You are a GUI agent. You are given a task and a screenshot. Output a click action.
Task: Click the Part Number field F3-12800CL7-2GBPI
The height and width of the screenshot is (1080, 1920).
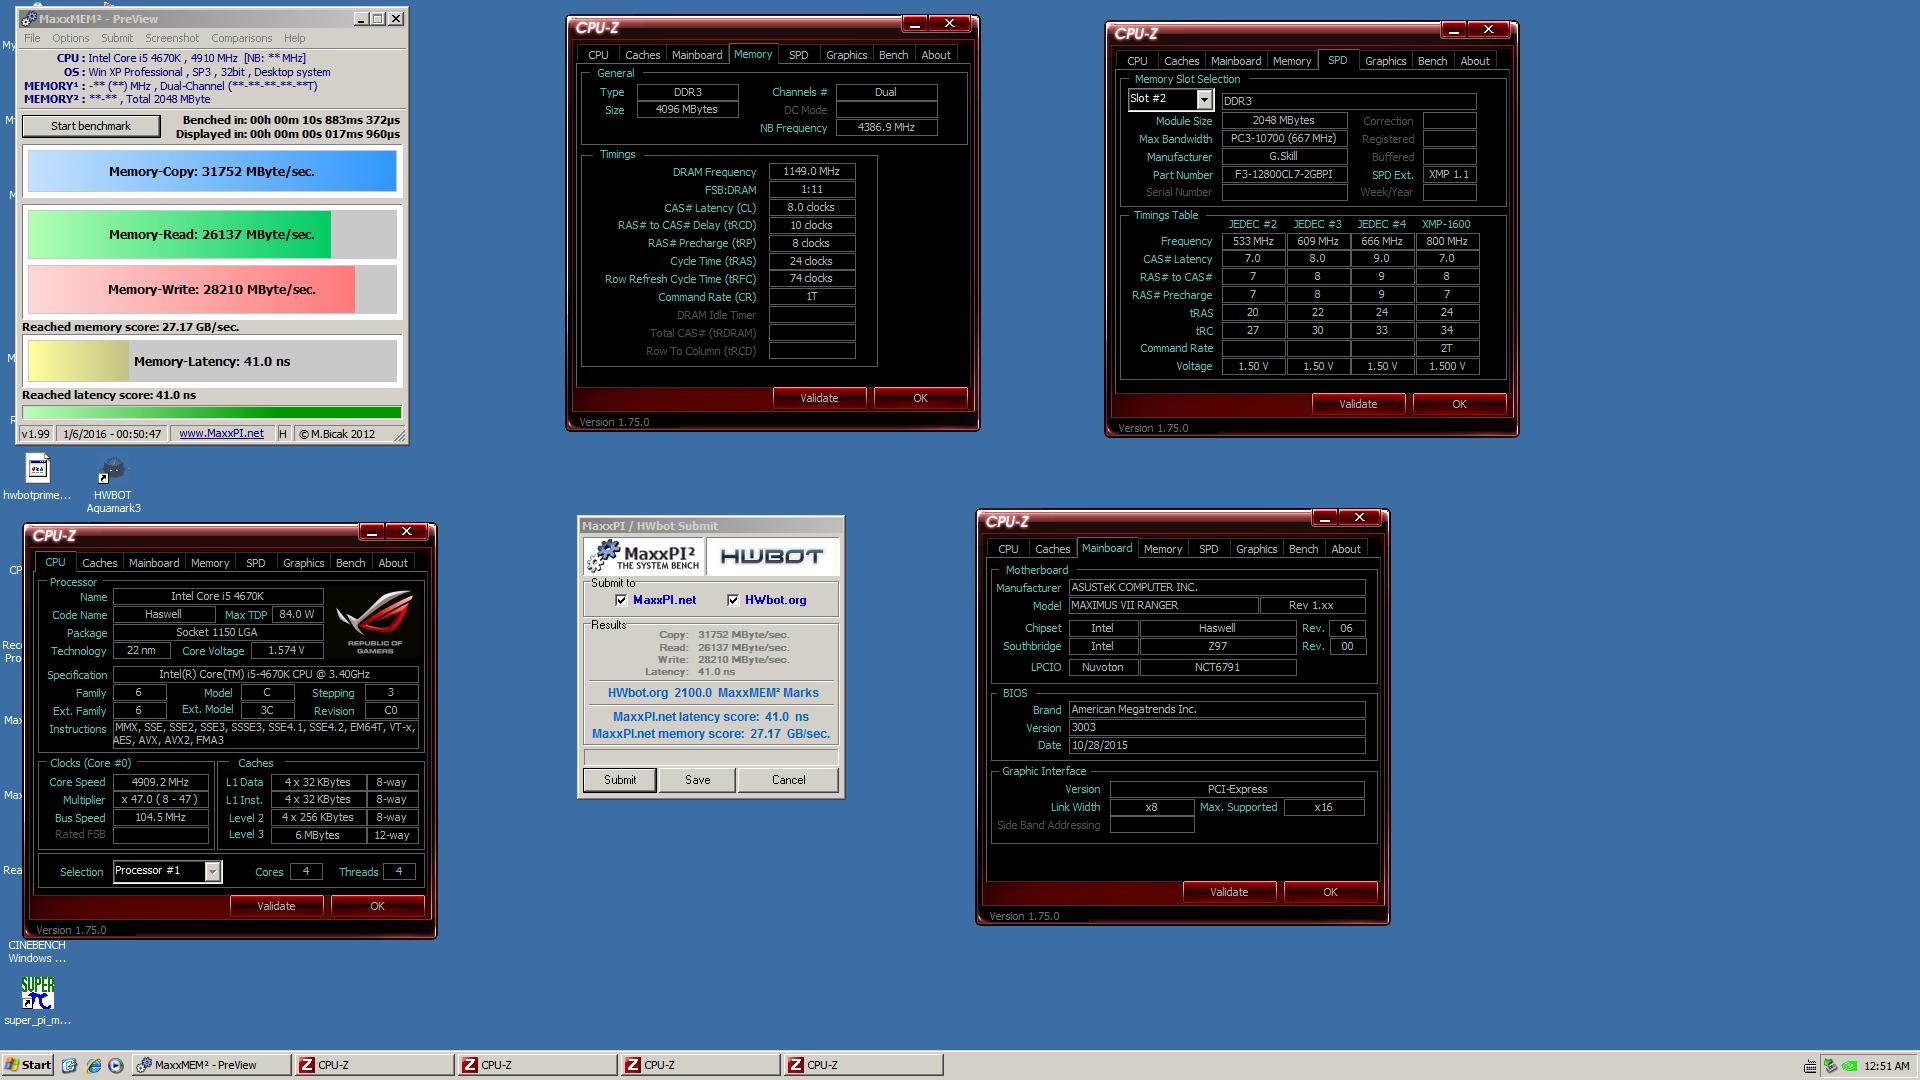[x=1284, y=175]
